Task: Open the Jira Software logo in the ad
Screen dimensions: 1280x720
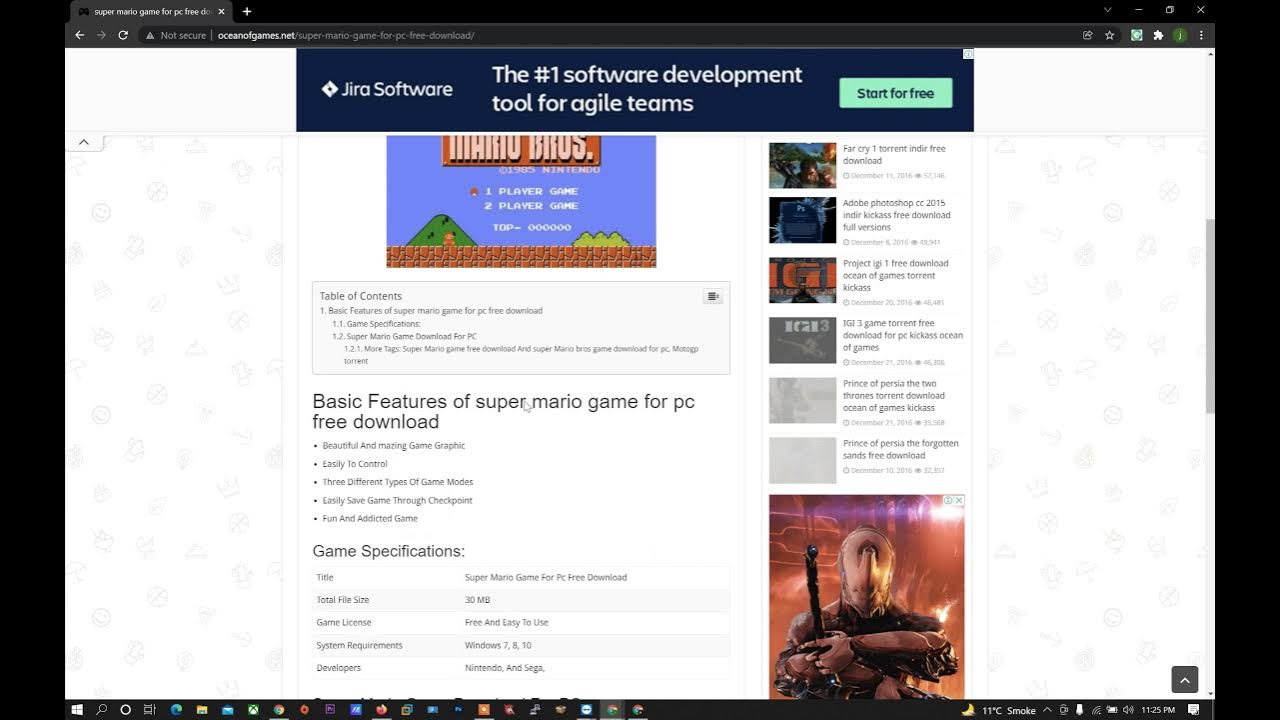Action: coord(386,89)
